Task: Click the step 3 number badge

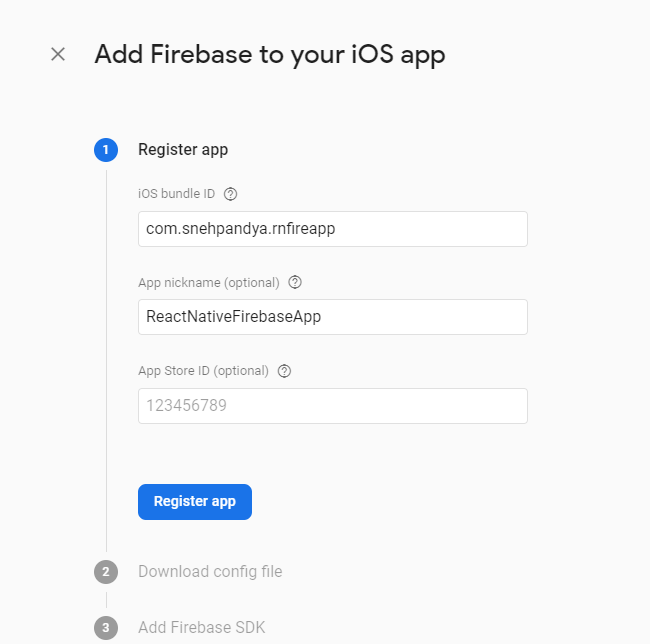Action: pyautogui.click(x=106, y=628)
